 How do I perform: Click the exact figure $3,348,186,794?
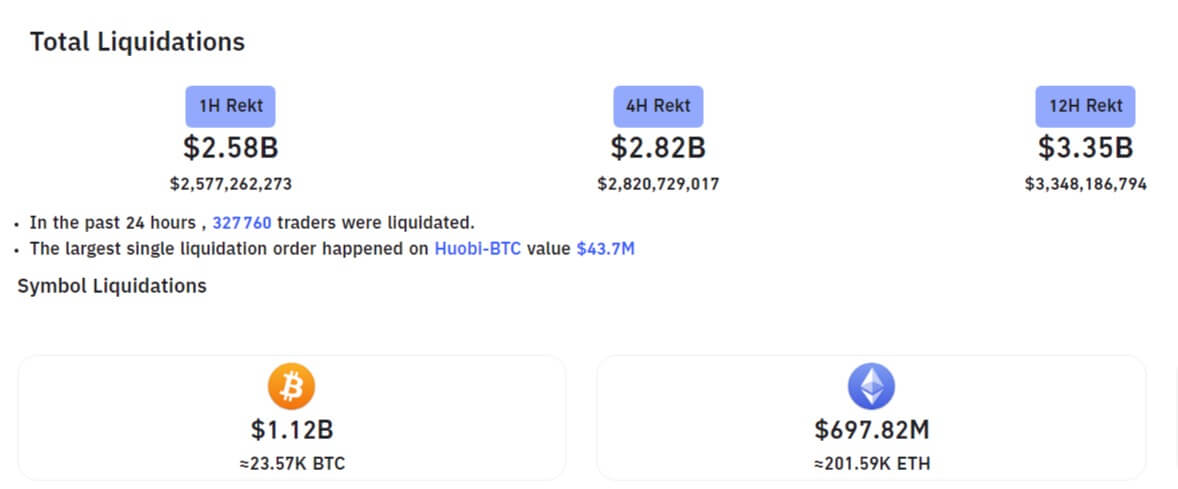(1085, 184)
